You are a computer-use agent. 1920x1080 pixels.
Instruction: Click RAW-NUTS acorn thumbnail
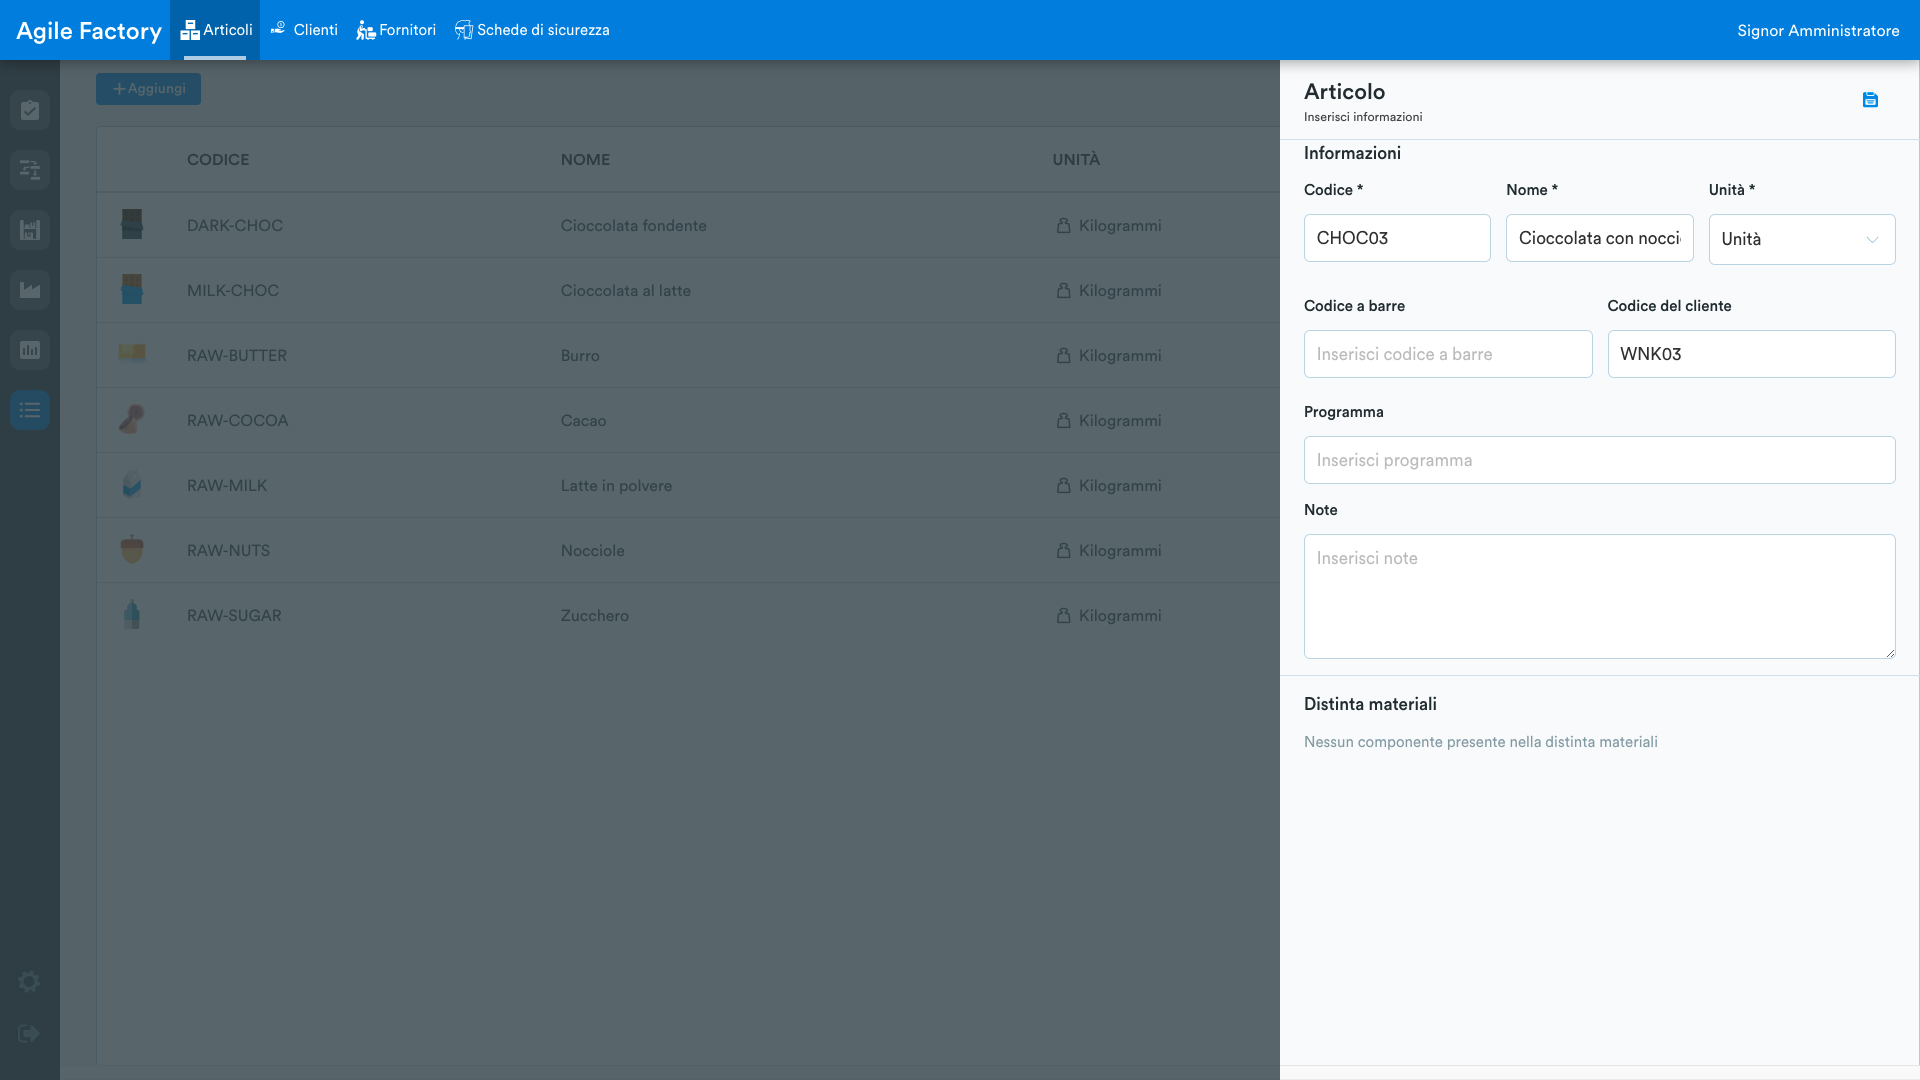(x=132, y=549)
